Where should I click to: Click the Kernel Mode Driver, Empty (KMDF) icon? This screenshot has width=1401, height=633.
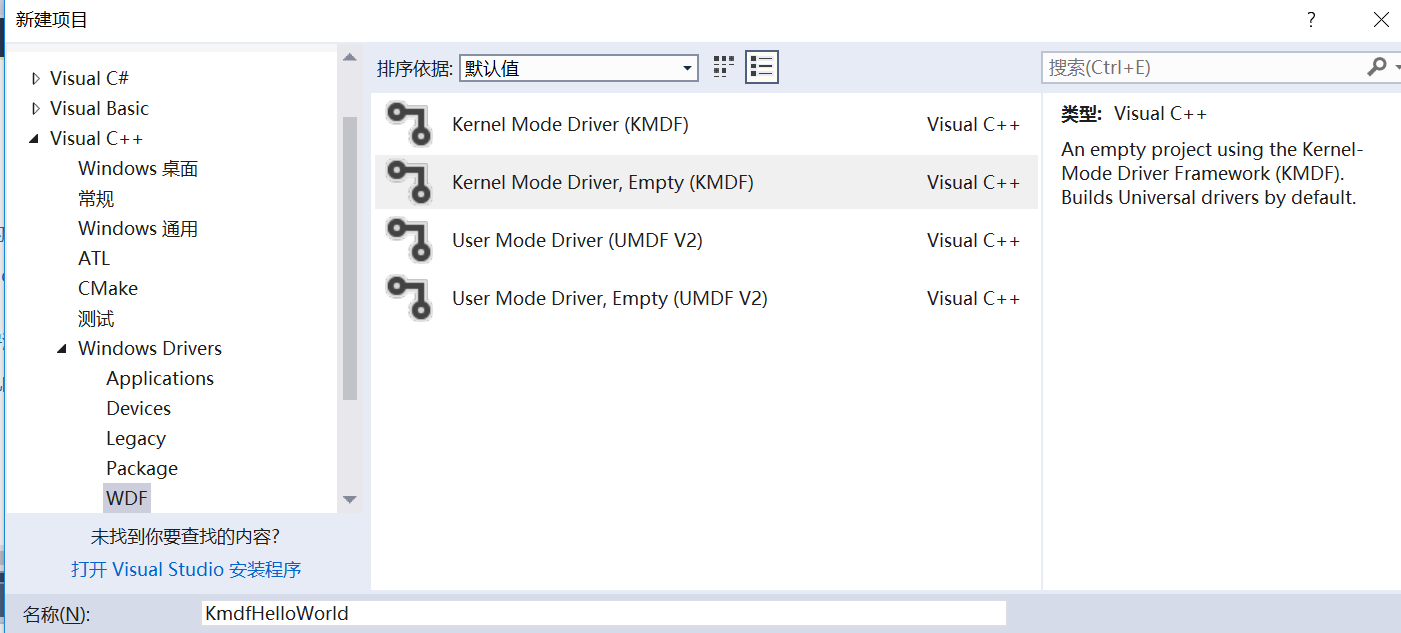pos(408,183)
